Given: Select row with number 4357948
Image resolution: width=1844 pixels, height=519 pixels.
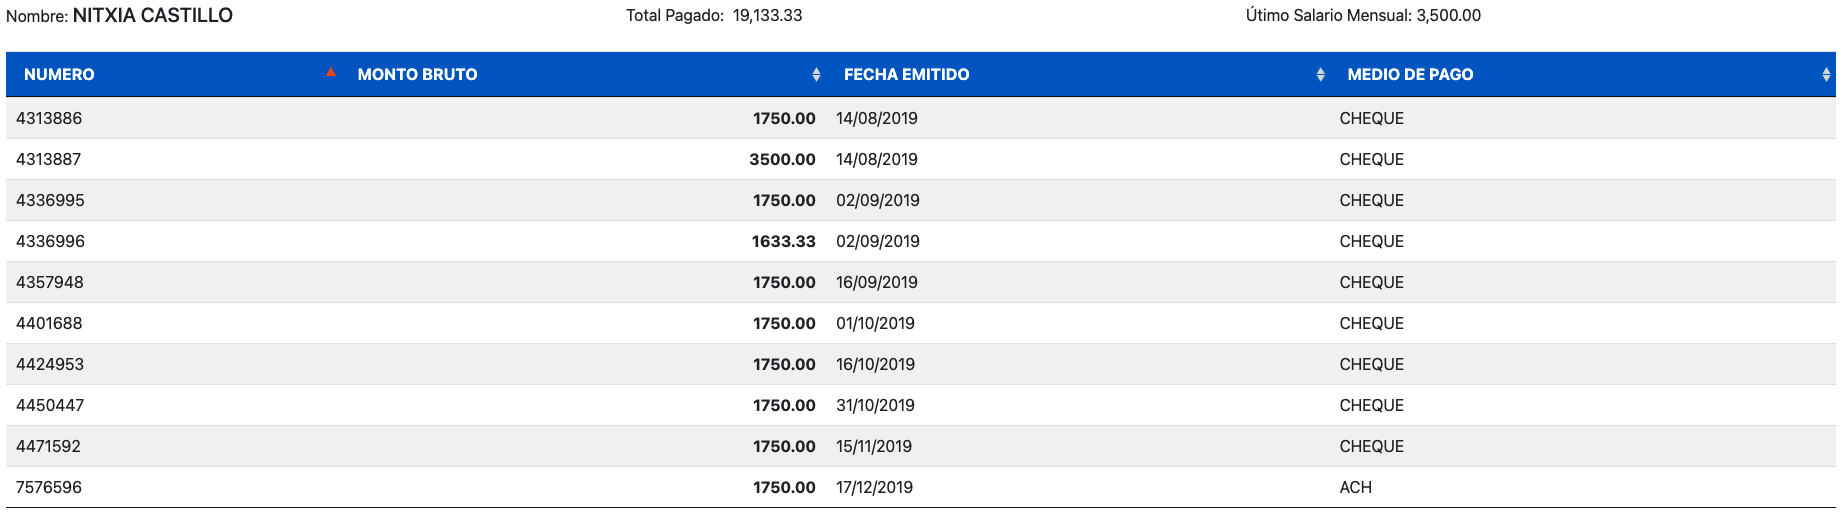Looking at the screenshot, I should point(921,282).
